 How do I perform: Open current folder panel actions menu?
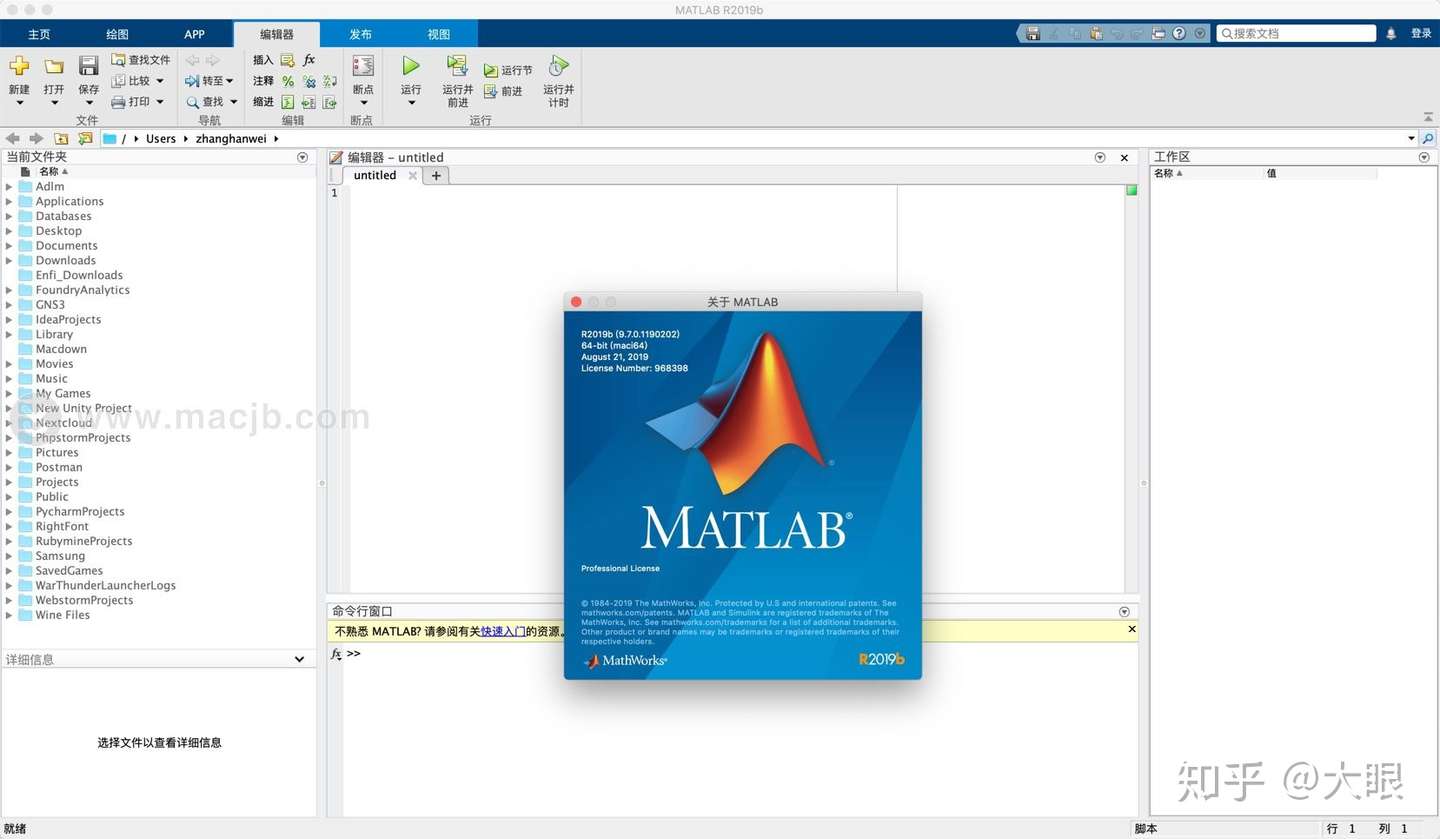tap(303, 157)
